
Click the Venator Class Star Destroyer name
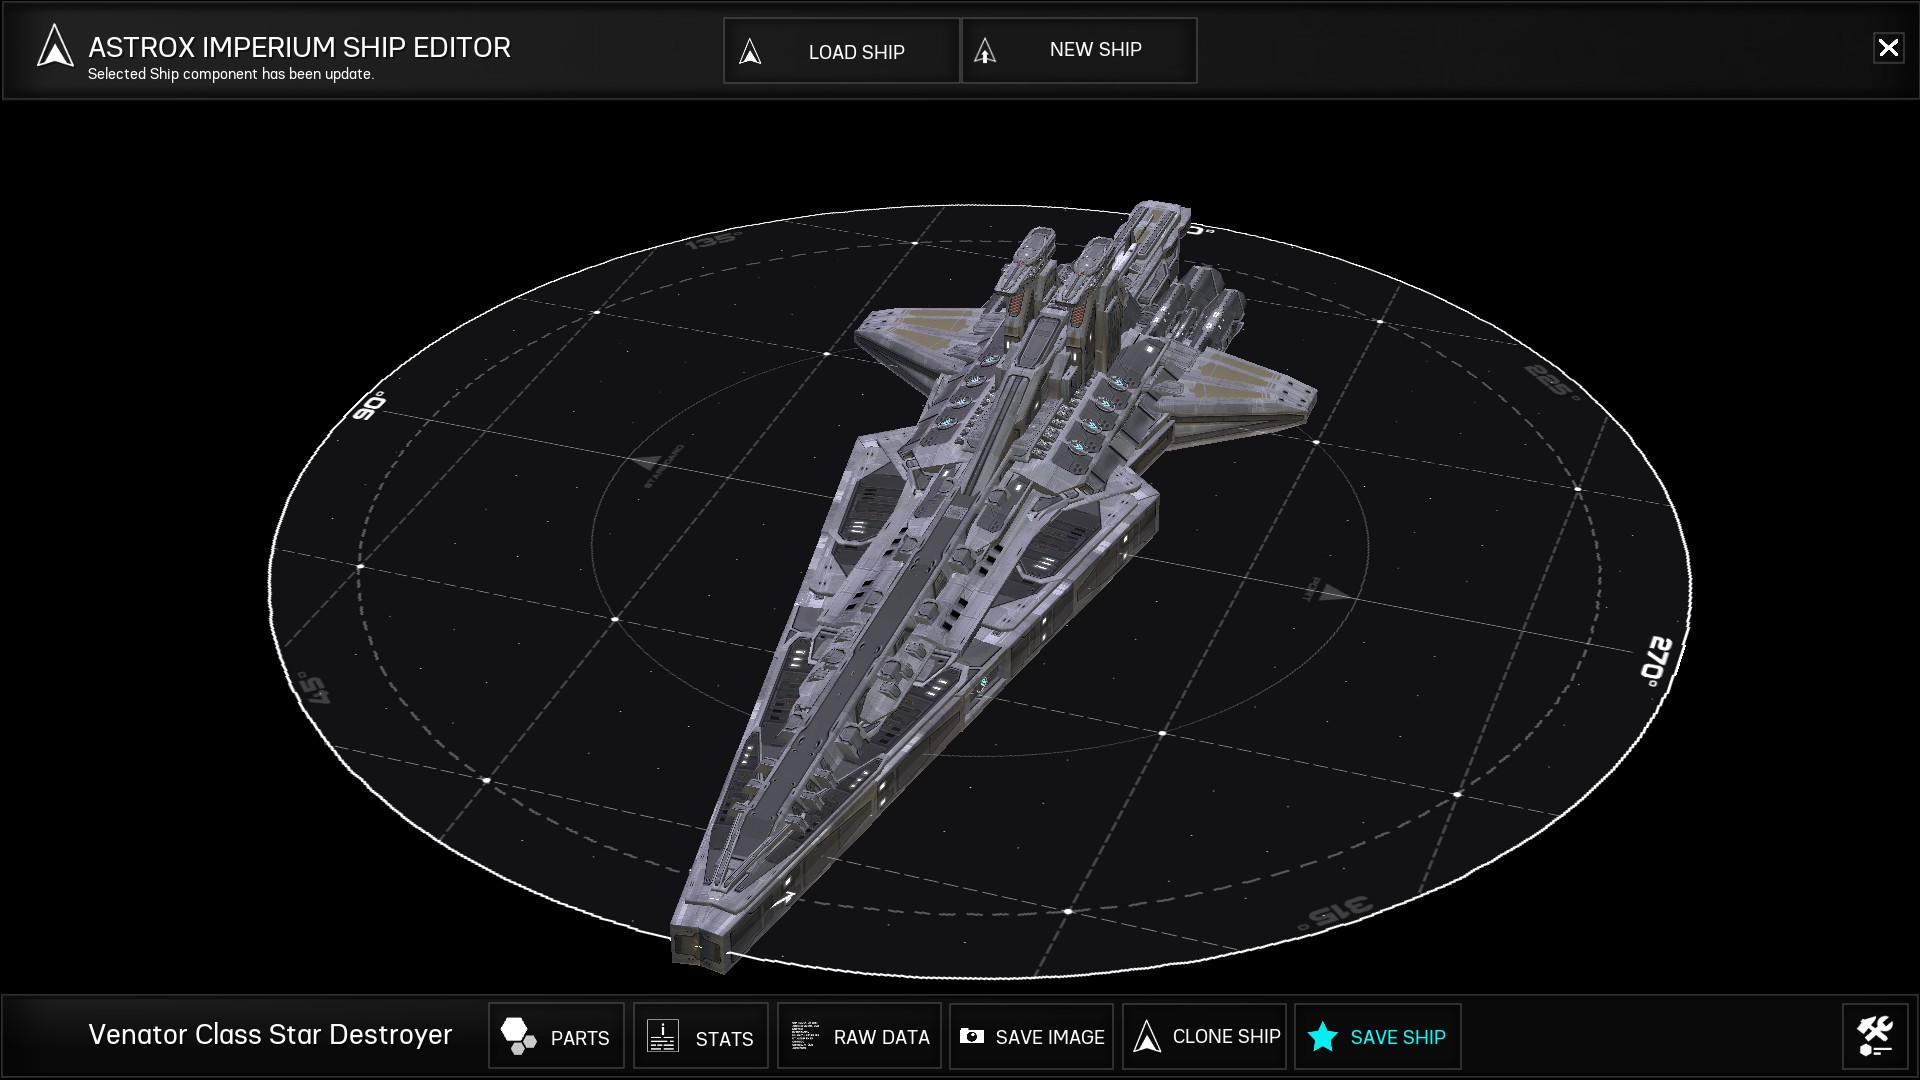click(x=270, y=1035)
